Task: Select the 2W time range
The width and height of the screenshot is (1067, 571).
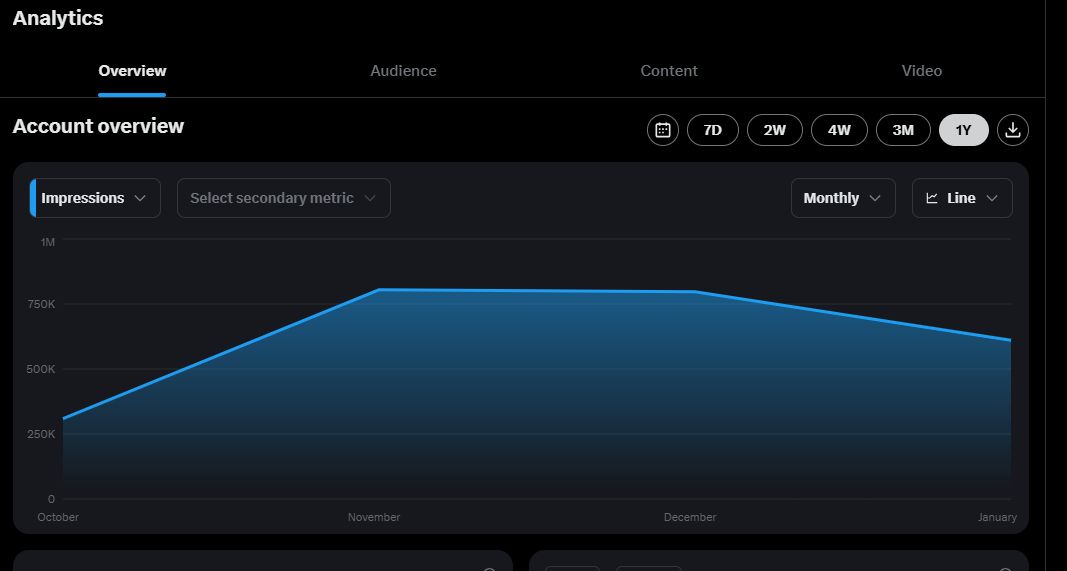Action: pyautogui.click(x=774, y=130)
